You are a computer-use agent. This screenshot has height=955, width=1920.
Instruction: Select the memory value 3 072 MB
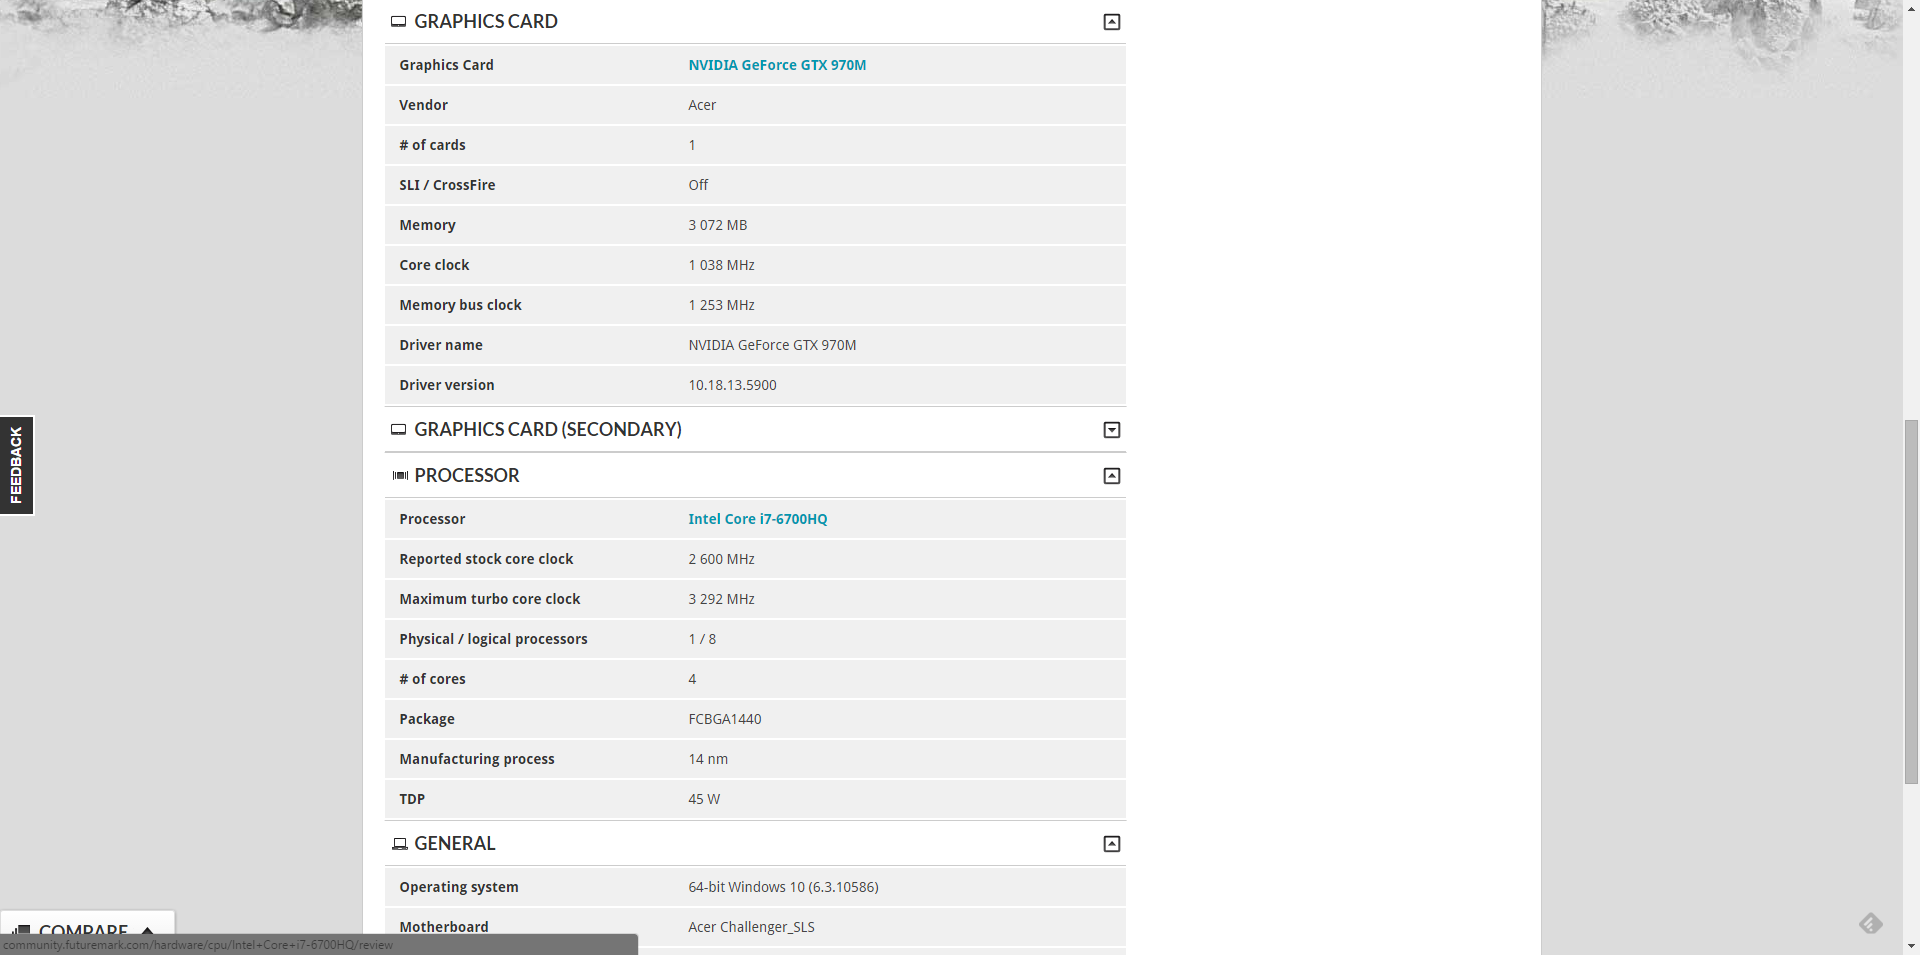(718, 225)
